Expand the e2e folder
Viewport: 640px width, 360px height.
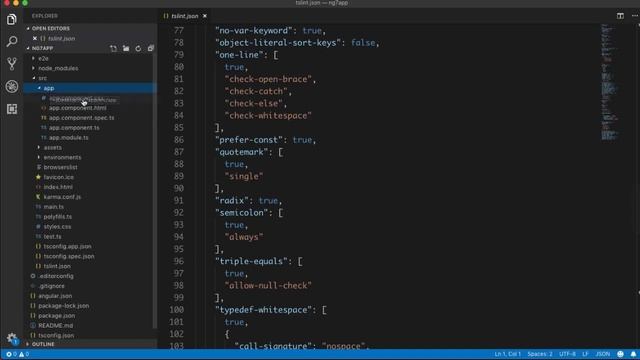click(x=43, y=58)
